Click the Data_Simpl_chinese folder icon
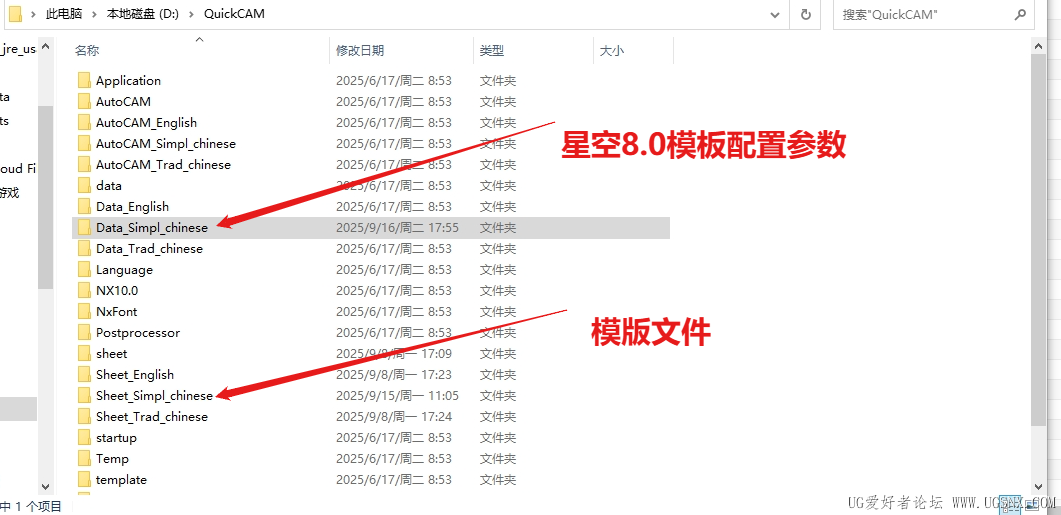 click(84, 228)
